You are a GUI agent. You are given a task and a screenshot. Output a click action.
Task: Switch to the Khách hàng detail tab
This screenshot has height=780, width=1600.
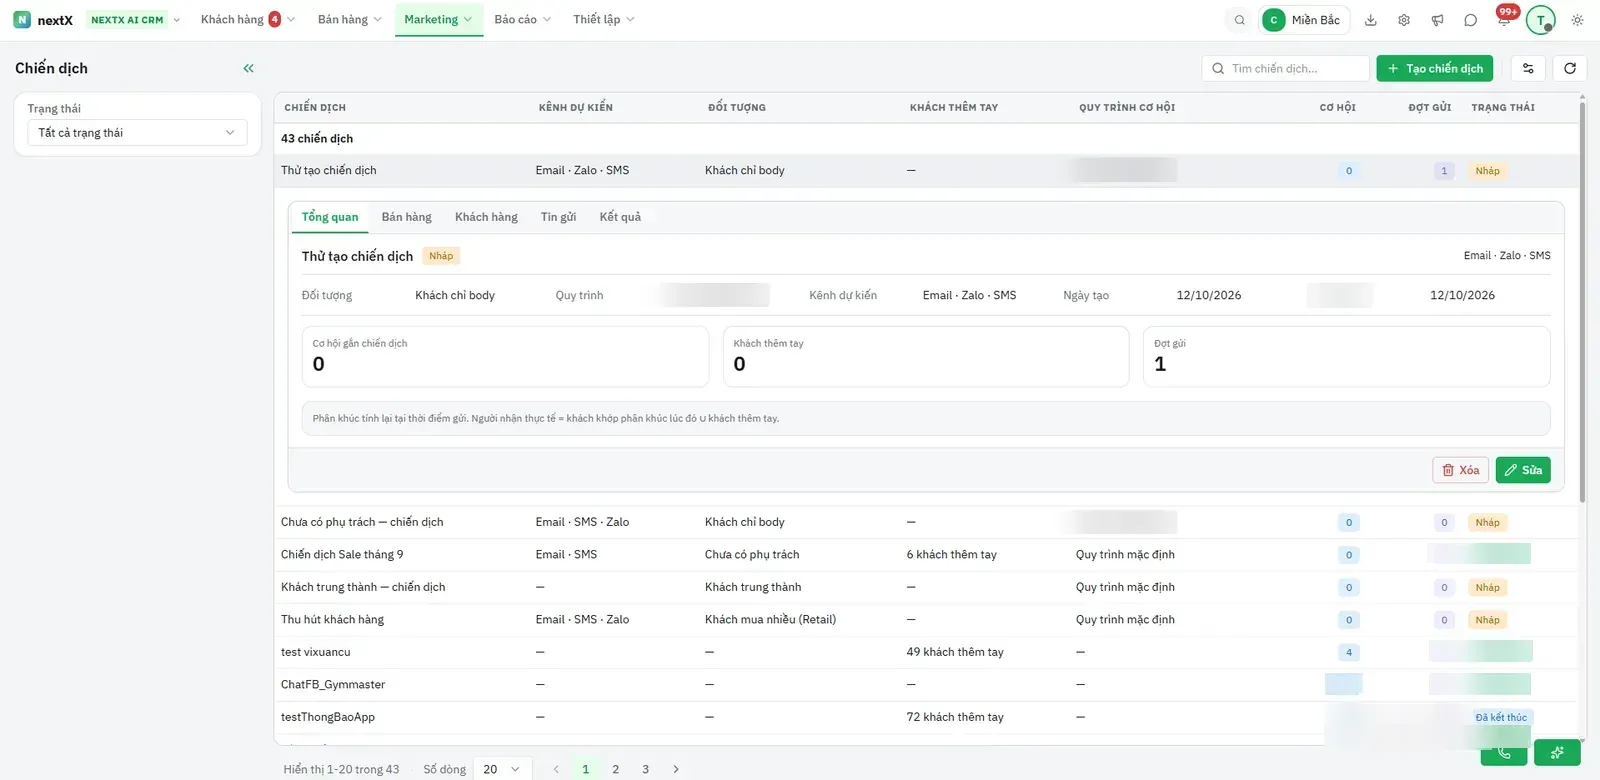pyautogui.click(x=486, y=217)
